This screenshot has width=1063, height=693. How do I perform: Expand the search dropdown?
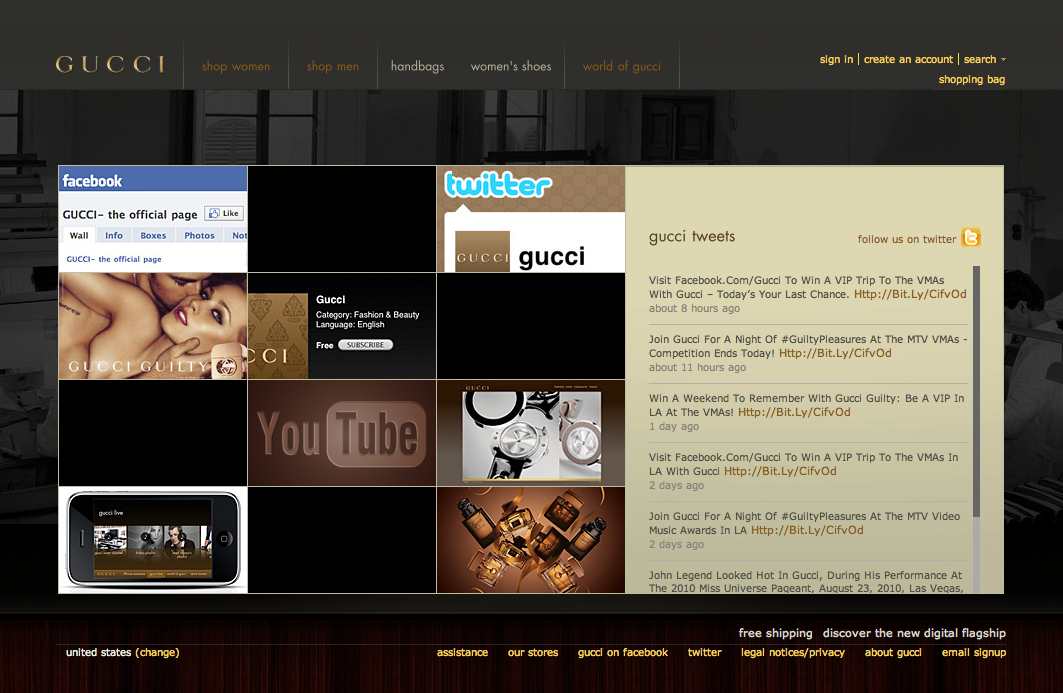click(x=984, y=59)
